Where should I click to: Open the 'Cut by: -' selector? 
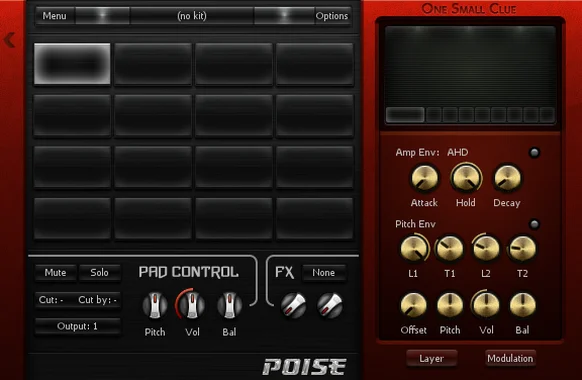[98, 300]
